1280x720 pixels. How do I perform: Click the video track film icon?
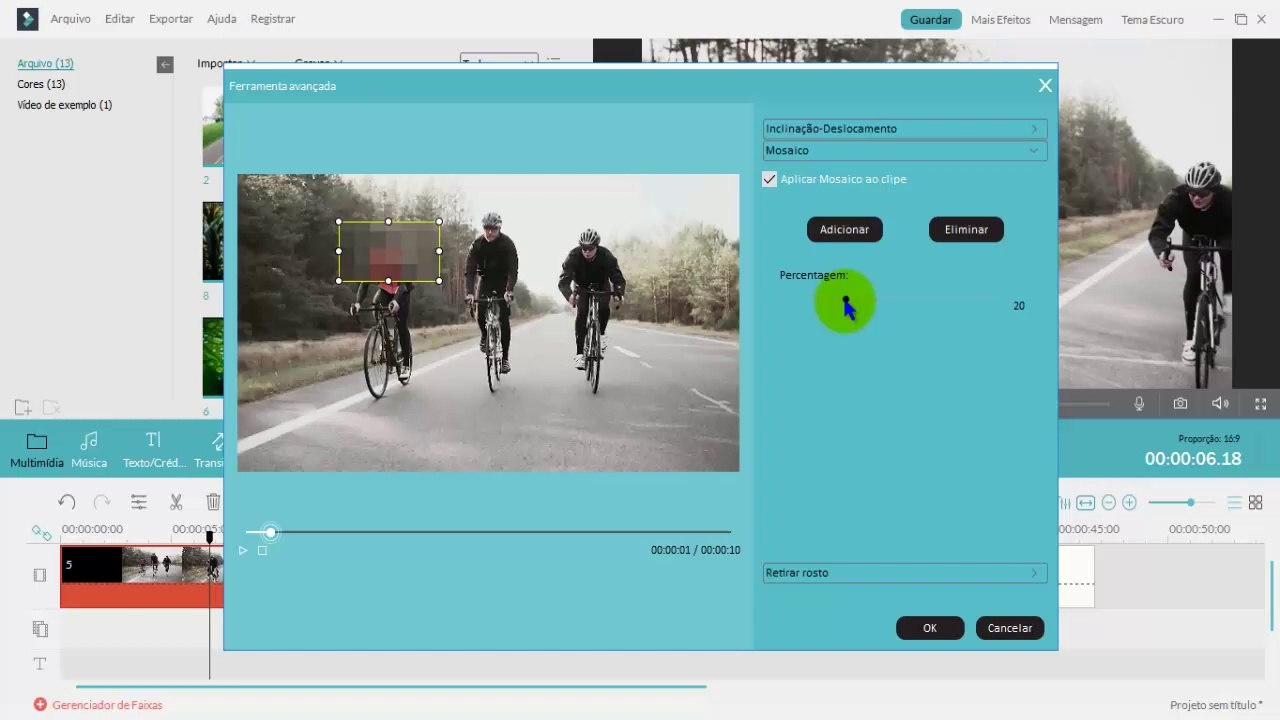click(40, 575)
